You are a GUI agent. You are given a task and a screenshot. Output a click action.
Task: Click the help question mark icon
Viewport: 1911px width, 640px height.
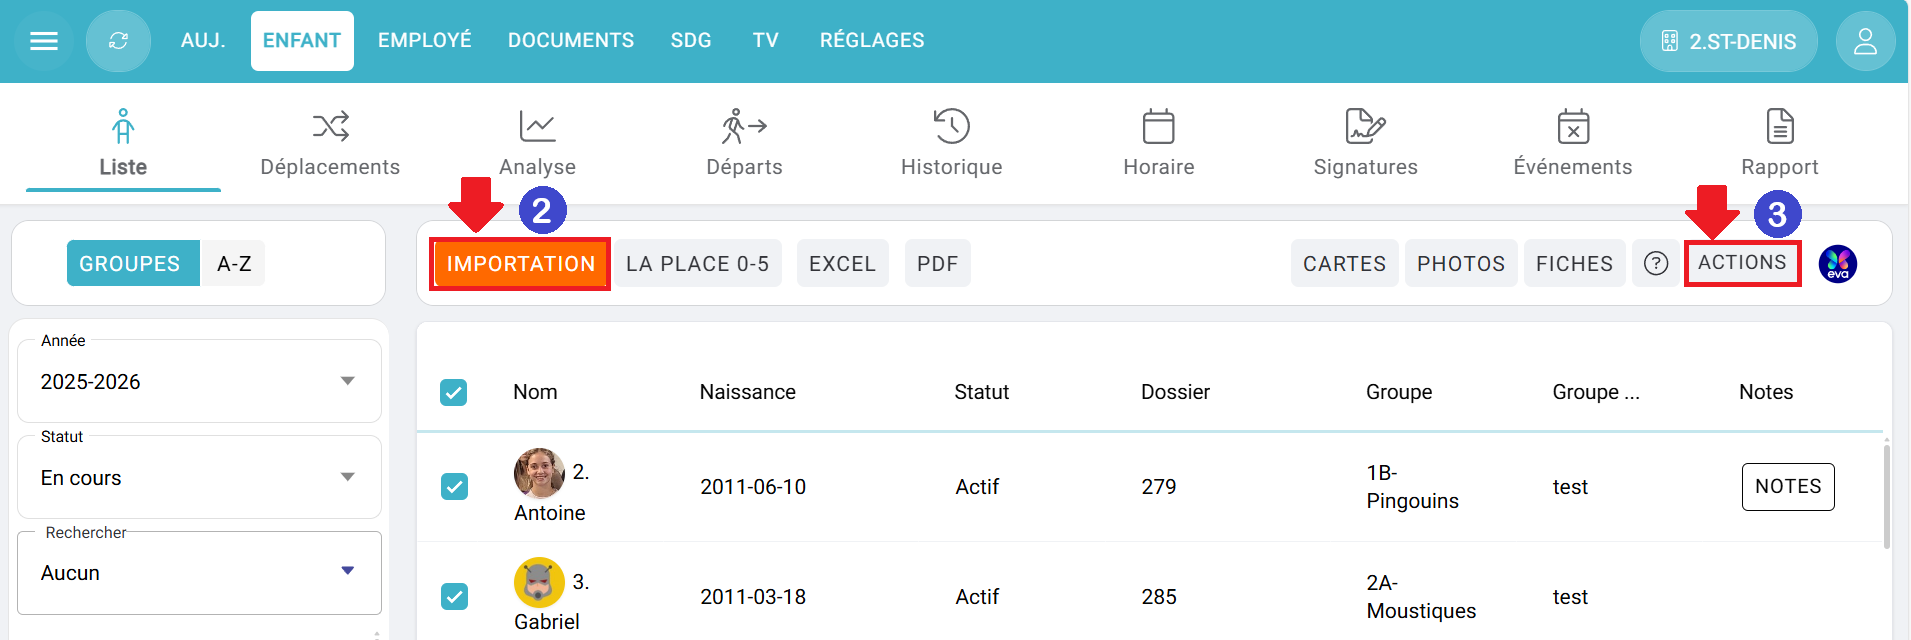[x=1656, y=263]
